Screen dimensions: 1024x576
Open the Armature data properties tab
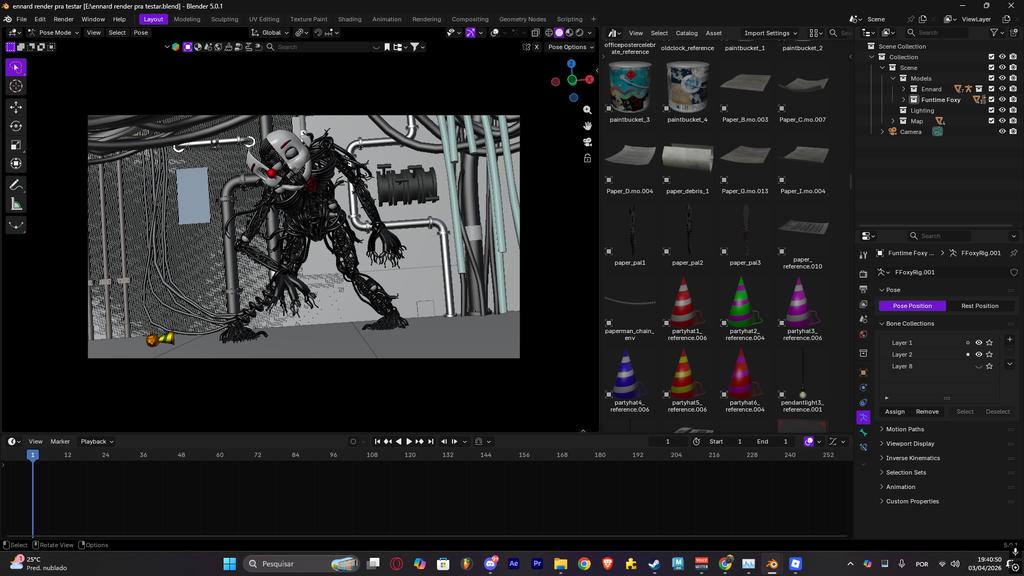pyautogui.click(x=863, y=417)
